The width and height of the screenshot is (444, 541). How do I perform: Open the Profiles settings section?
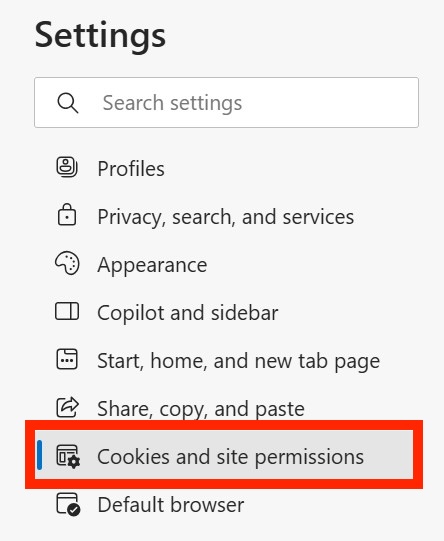(131, 169)
